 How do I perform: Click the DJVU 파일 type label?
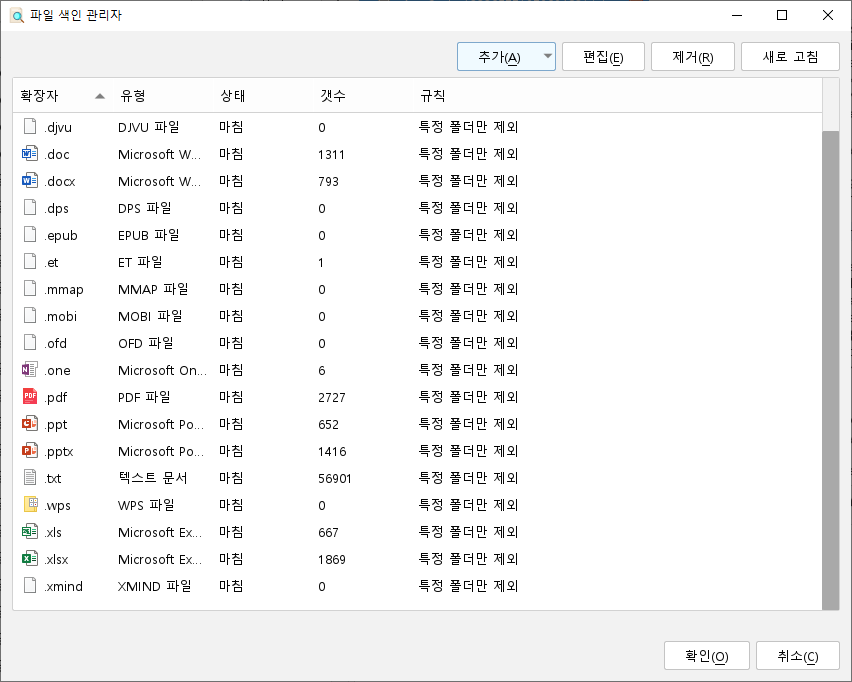coord(148,127)
